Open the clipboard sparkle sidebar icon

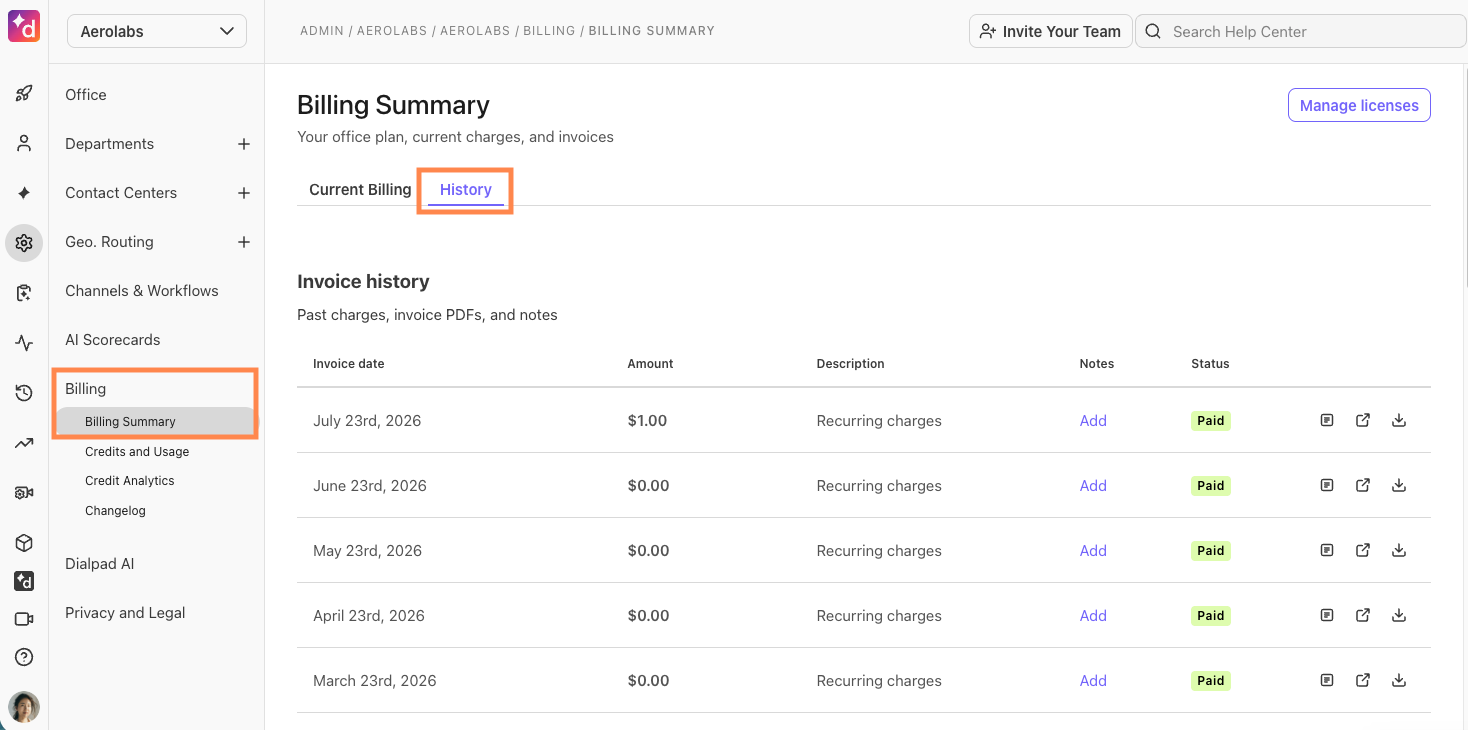[x=24, y=293]
